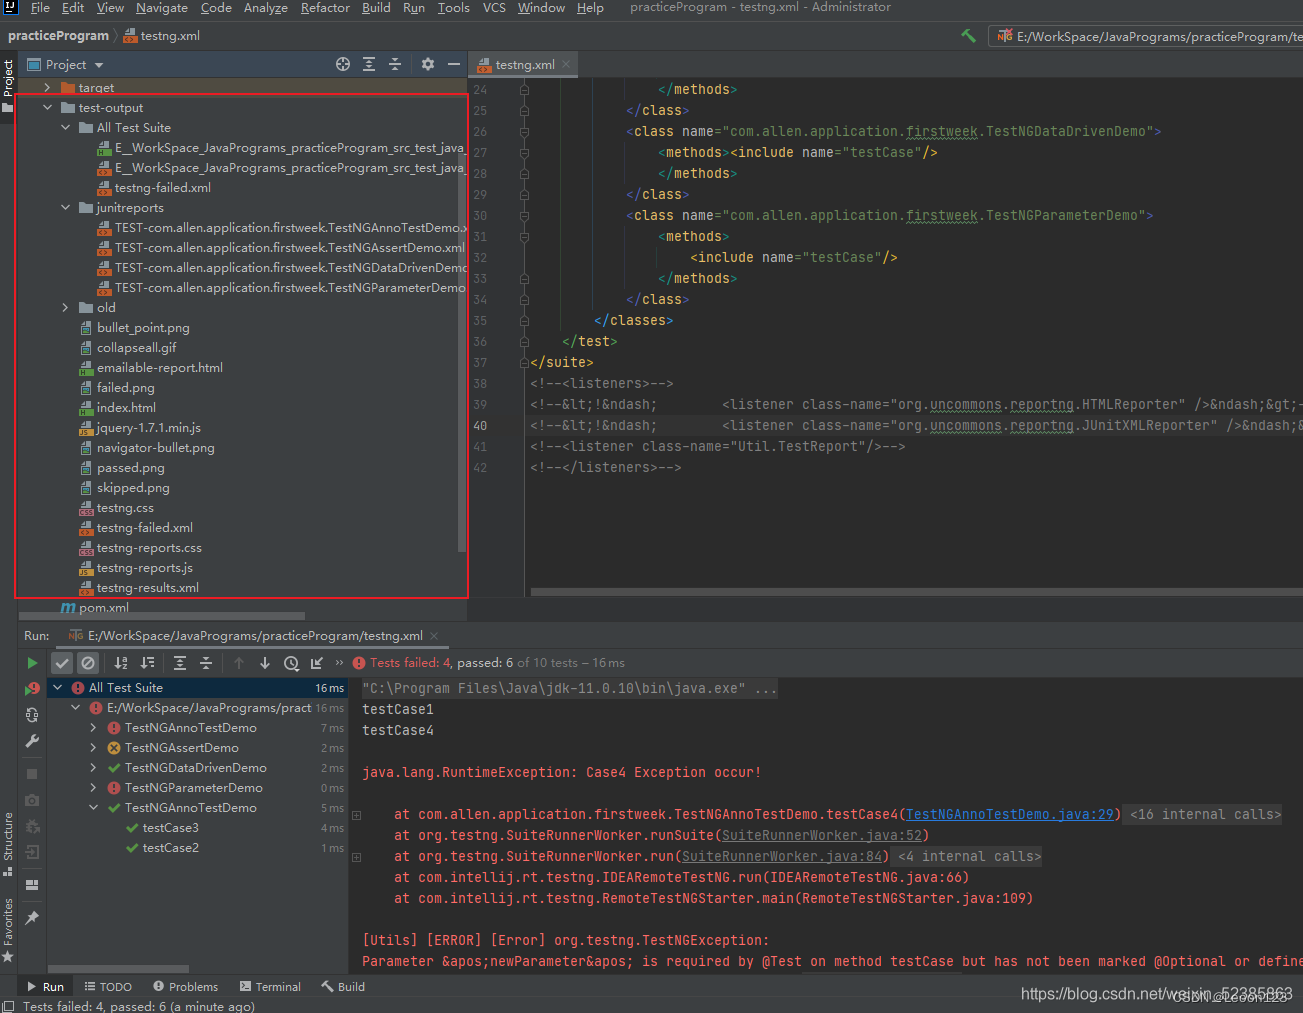Toggle Show Ignored tests button
Viewport: 1303px width, 1013px height.
click(88, 663)
